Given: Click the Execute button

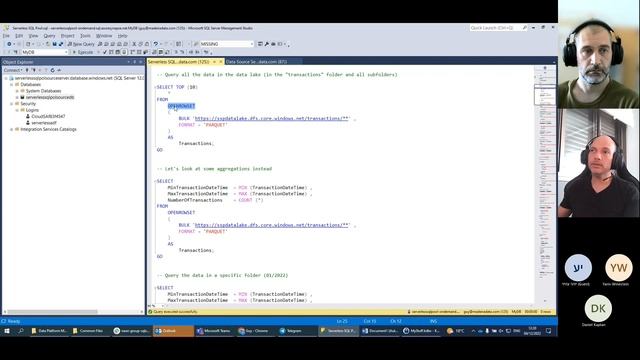Looking at the screenshot, I should click(83, 52).
